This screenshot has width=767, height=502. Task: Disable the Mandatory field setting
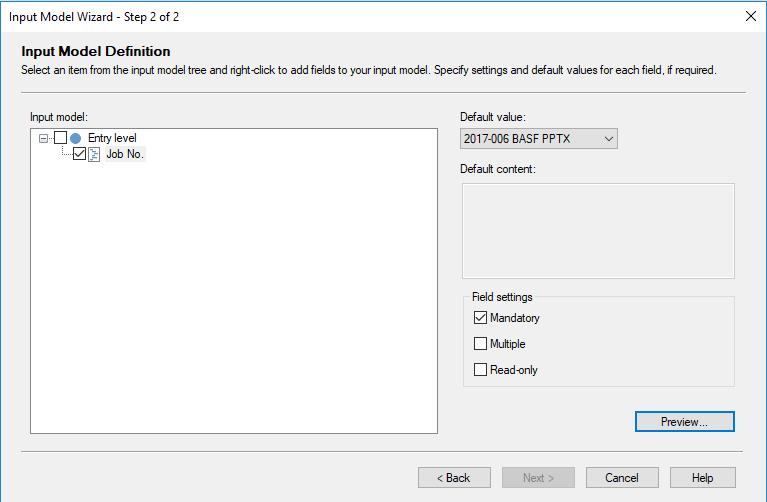pos(481,318)
